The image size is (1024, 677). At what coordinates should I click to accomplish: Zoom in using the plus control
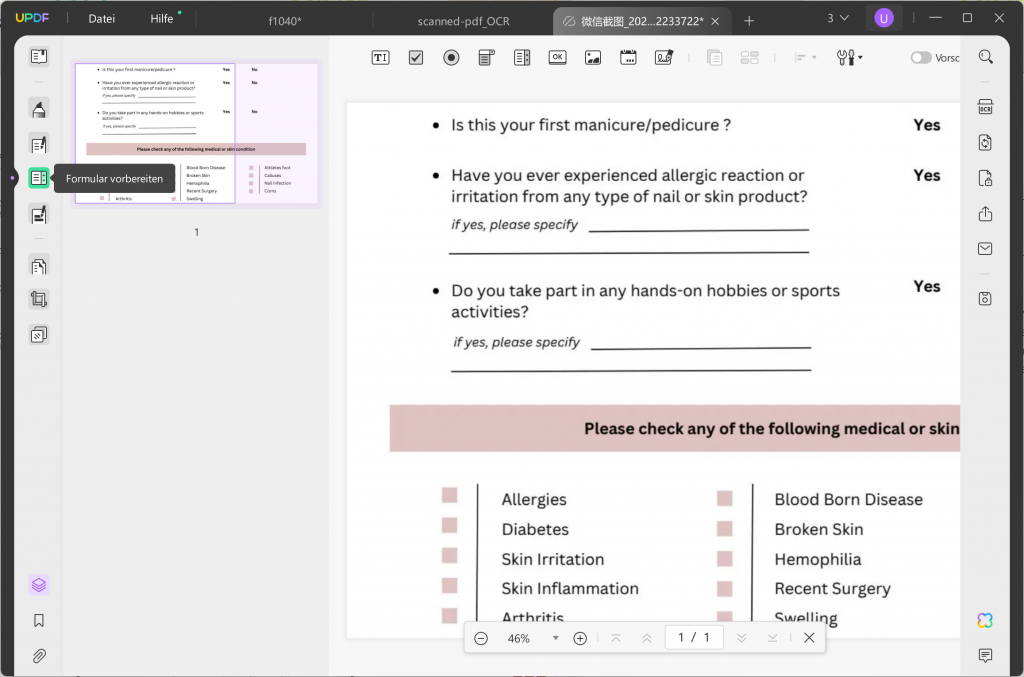pos(580,637)
